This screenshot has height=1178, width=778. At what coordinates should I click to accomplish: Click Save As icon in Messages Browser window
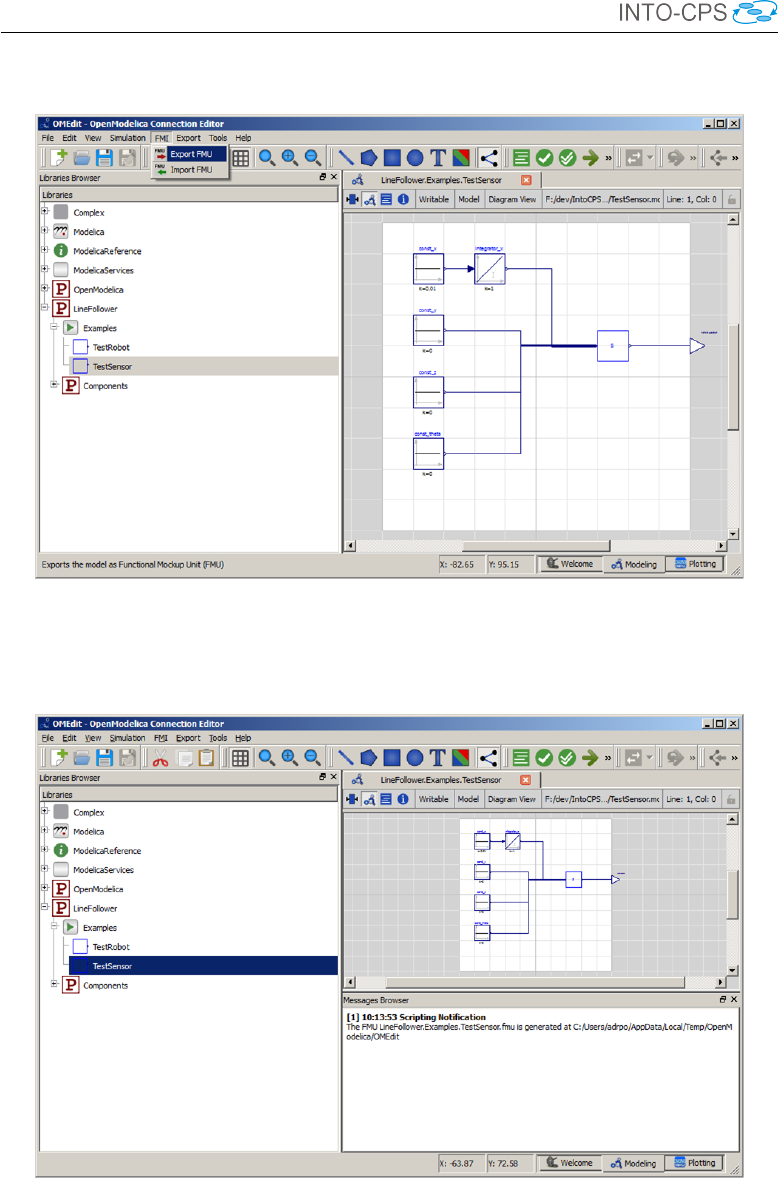pyautogui.click(x=128, y=758)
